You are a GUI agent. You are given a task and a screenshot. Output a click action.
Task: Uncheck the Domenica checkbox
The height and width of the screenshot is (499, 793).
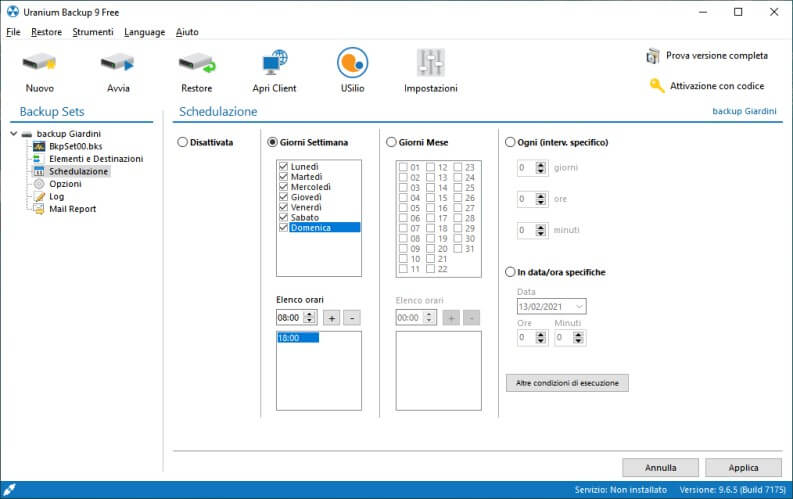coord(284,228)
